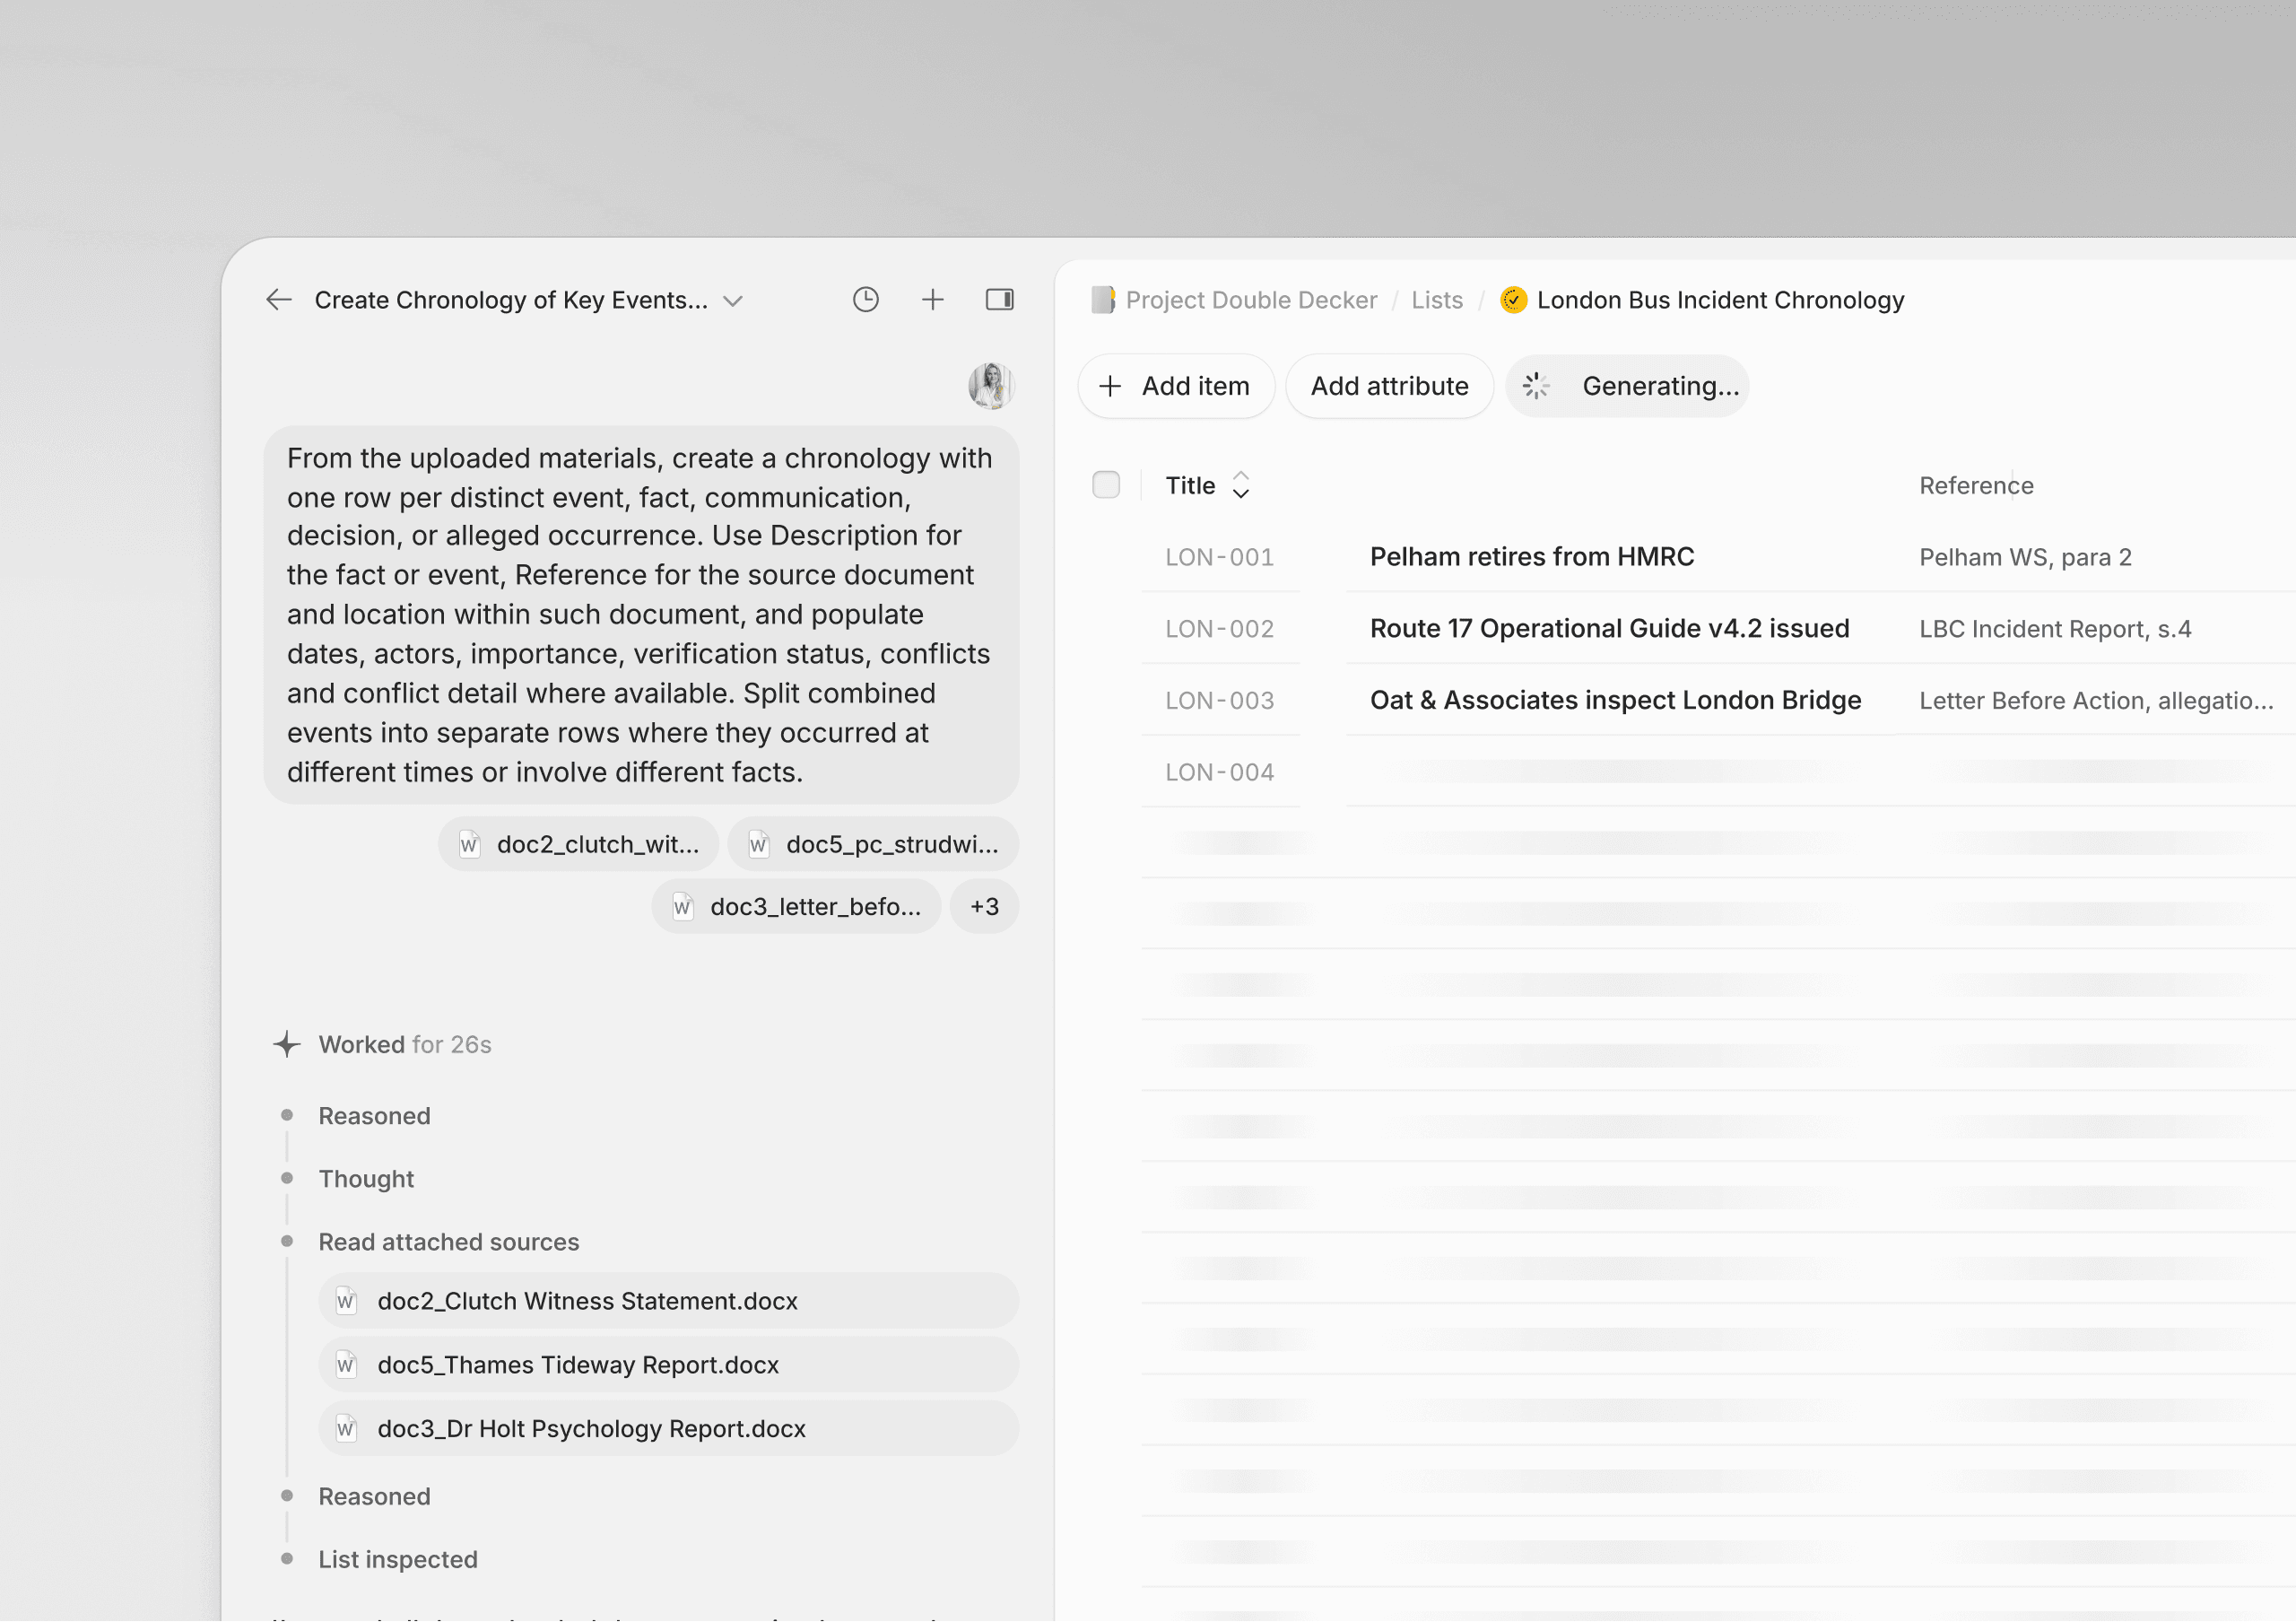Click the yellow London Bus Incident Chronology icon
2296x1622 pixels.
[x=1513, y=300]
